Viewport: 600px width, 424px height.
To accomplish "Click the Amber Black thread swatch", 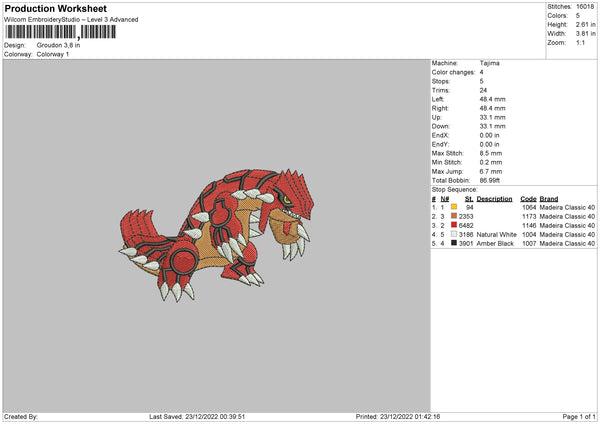I will tap(454, 243).
